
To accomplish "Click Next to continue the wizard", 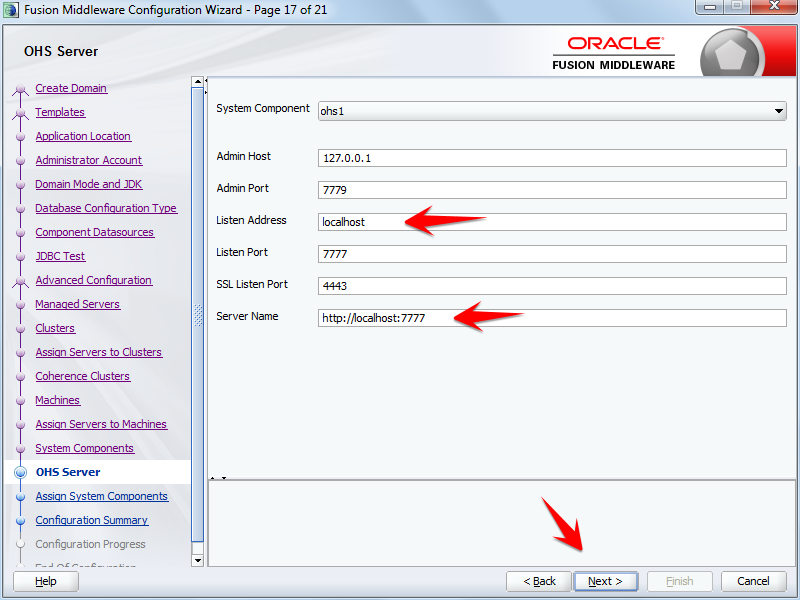I will click(x=606, y=581).
